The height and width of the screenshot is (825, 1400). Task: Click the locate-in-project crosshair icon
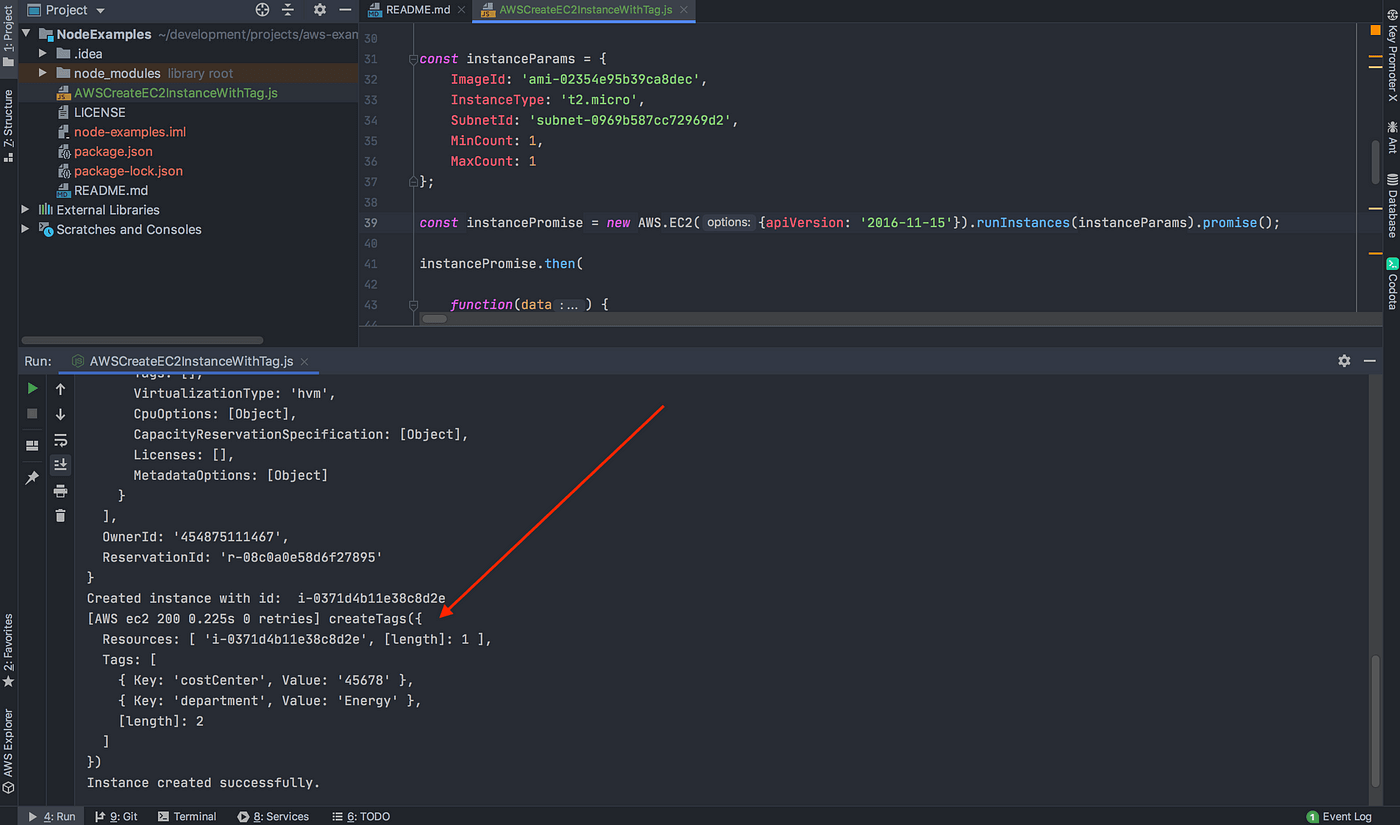(263, 10)
